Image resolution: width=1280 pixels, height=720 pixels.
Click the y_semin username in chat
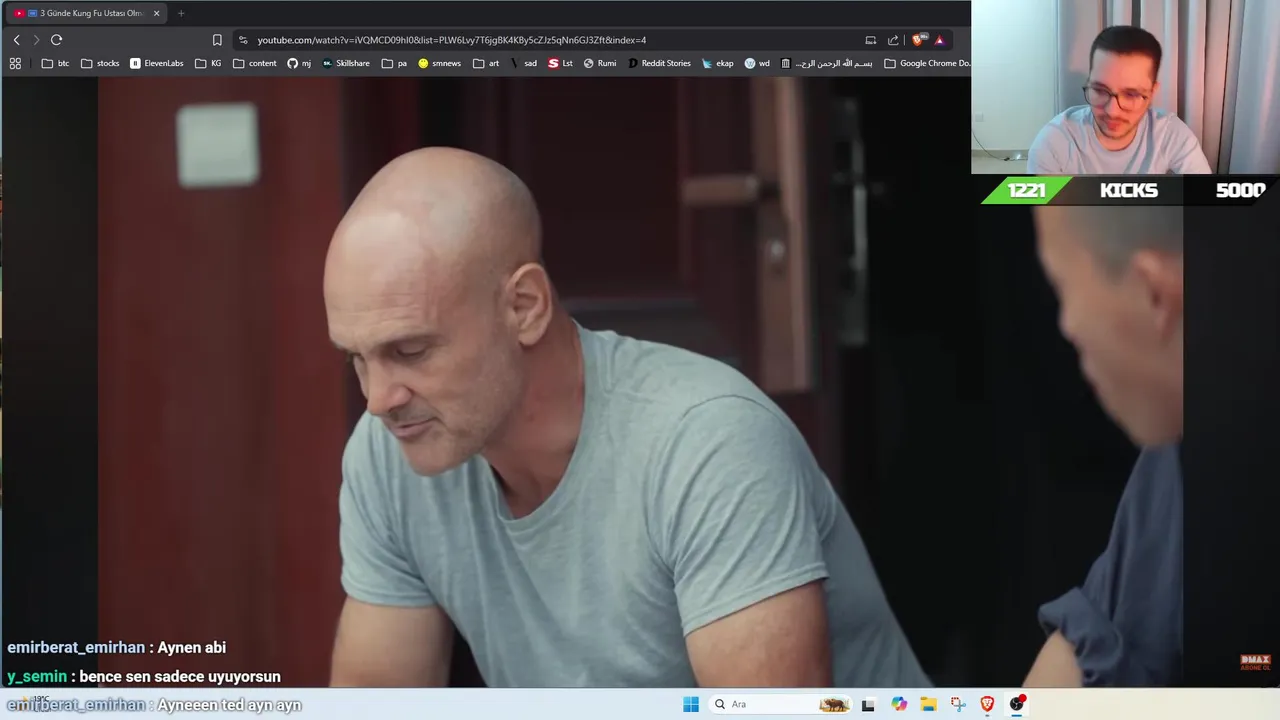point(37,676)
